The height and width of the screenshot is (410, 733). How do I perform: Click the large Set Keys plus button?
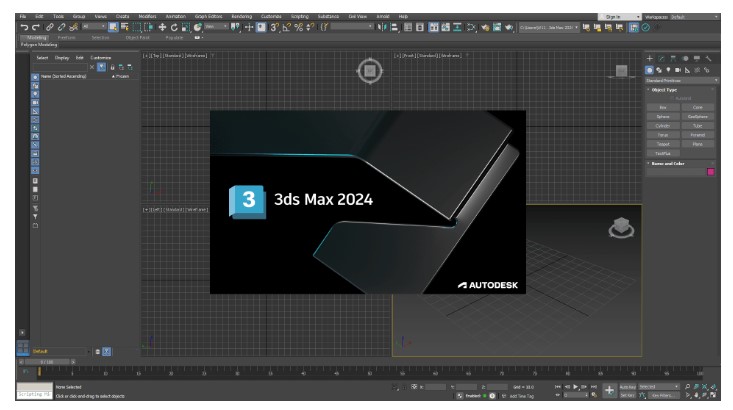click(x=609, y=390)
